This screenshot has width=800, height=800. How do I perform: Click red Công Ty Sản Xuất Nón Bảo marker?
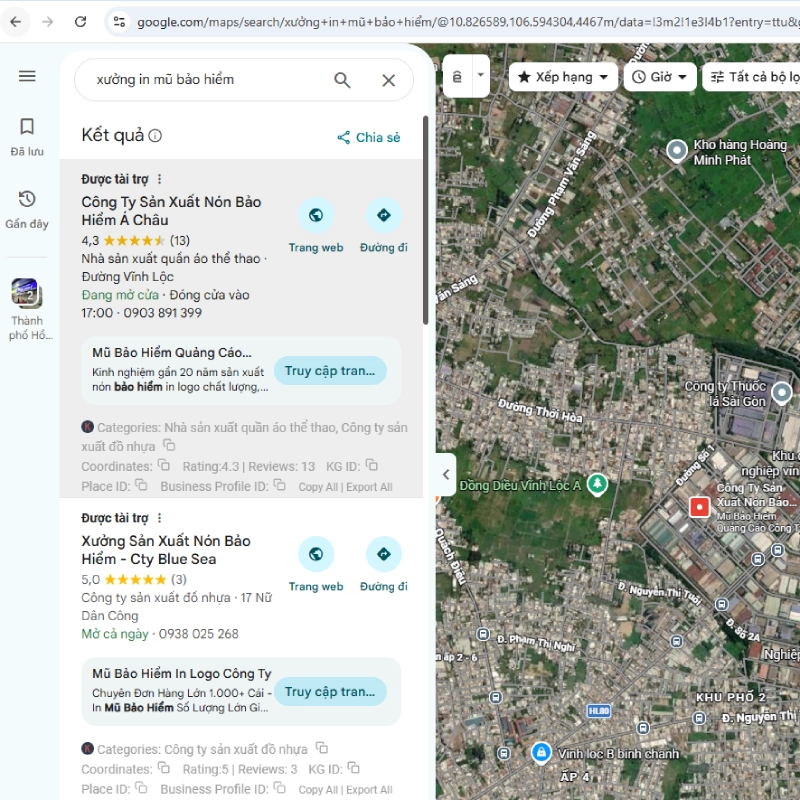point(699,508)
